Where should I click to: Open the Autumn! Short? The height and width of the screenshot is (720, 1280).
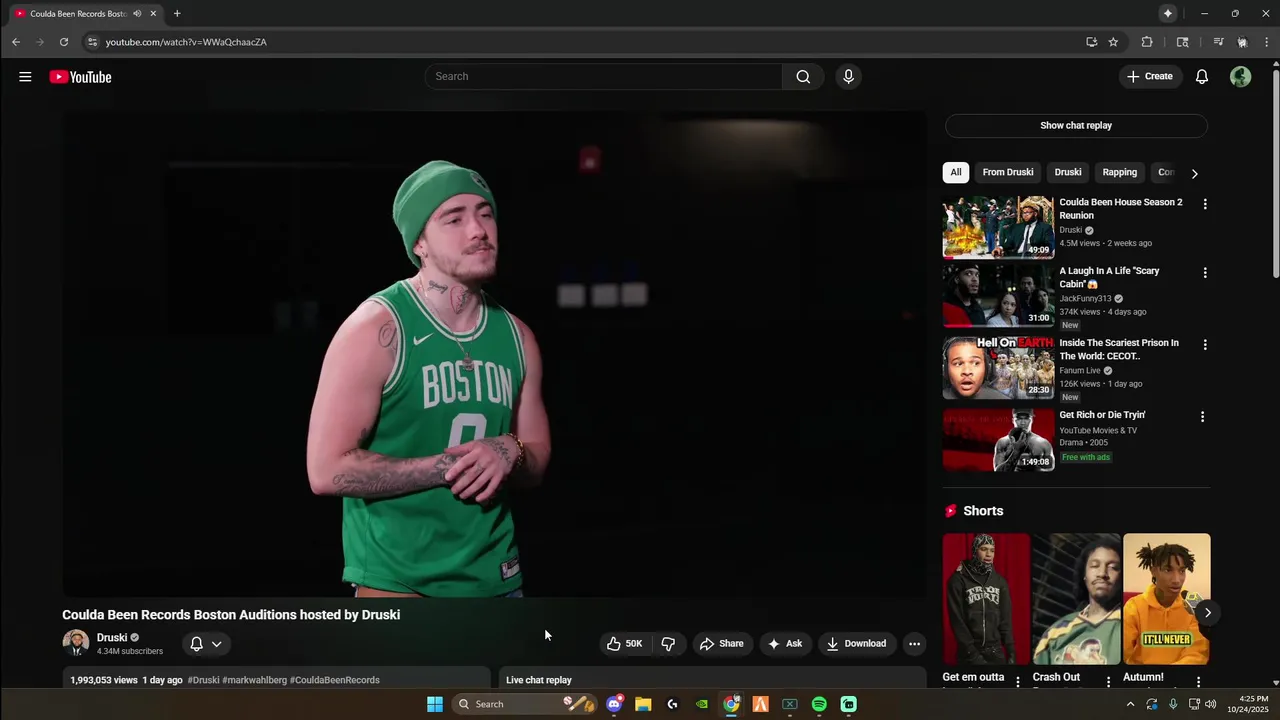[1166, 599]
